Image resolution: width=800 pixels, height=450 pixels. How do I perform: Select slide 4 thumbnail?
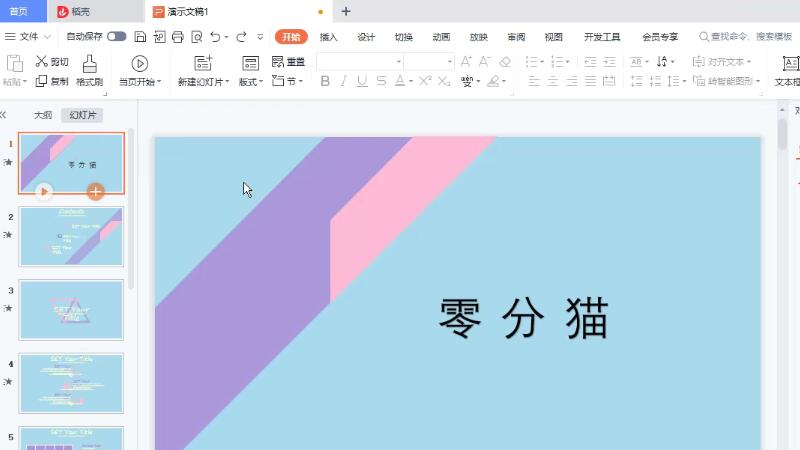(71, 383)
